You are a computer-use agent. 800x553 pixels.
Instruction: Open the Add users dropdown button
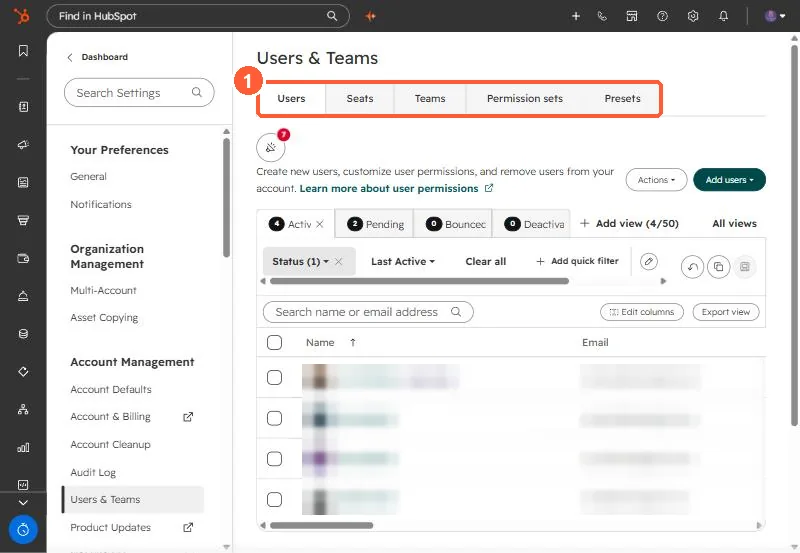[729, 180]
